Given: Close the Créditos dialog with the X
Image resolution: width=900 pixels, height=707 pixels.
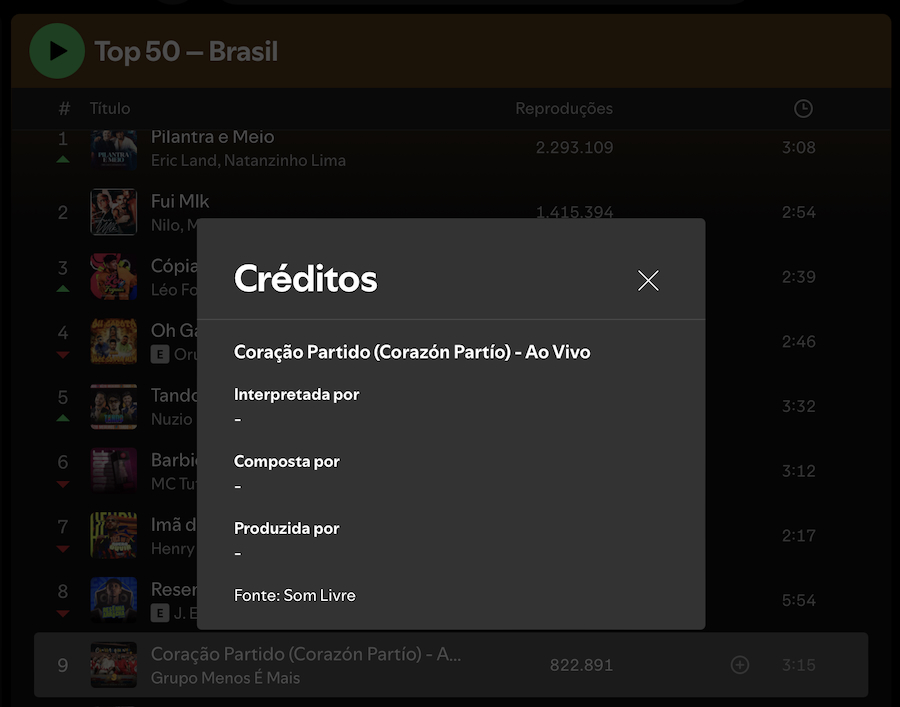Looking at the screenshot, I should coord(648,281).
